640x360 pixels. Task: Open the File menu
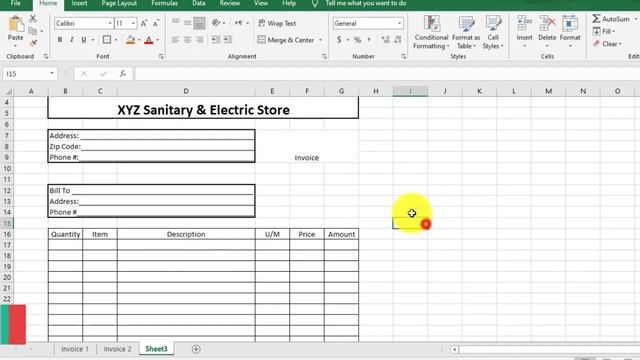(x=16, y=3)
